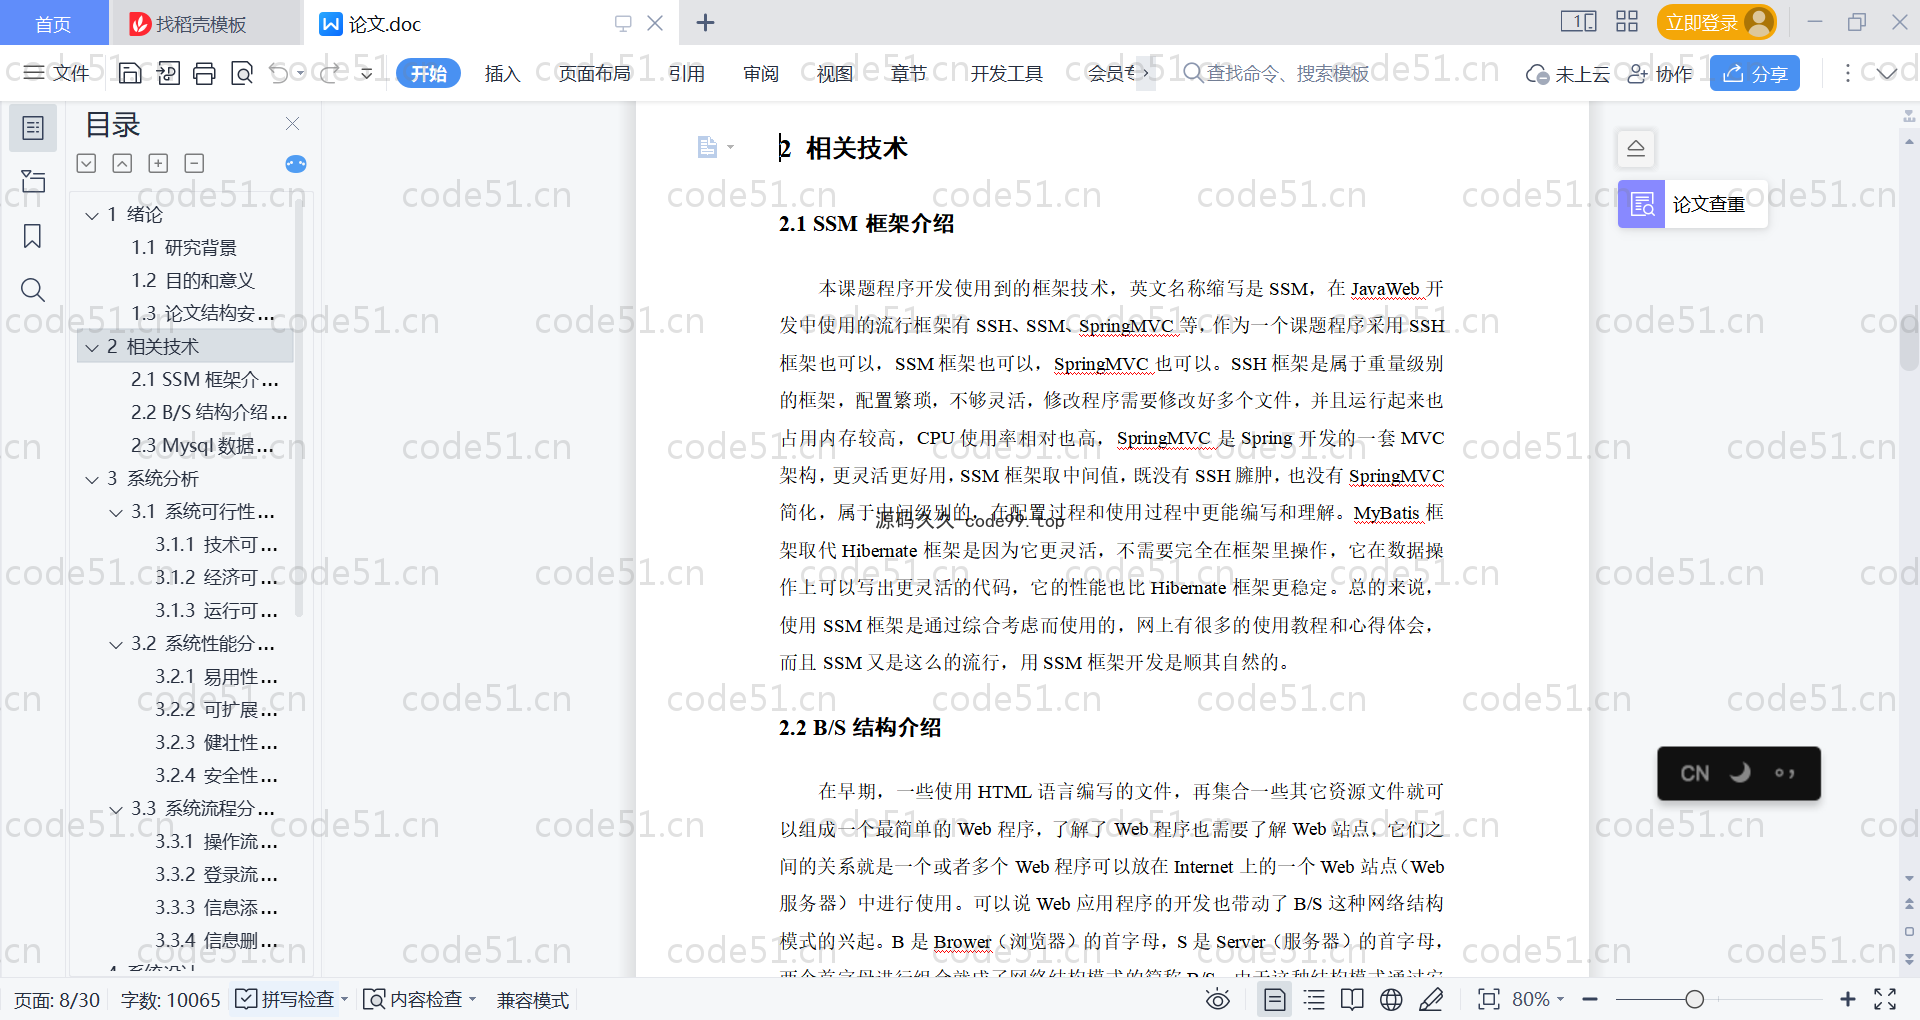Viewport: 1920px width, 1020px height.
Task: Click the smart outline blue icon
Action: (x=296, y=164)
